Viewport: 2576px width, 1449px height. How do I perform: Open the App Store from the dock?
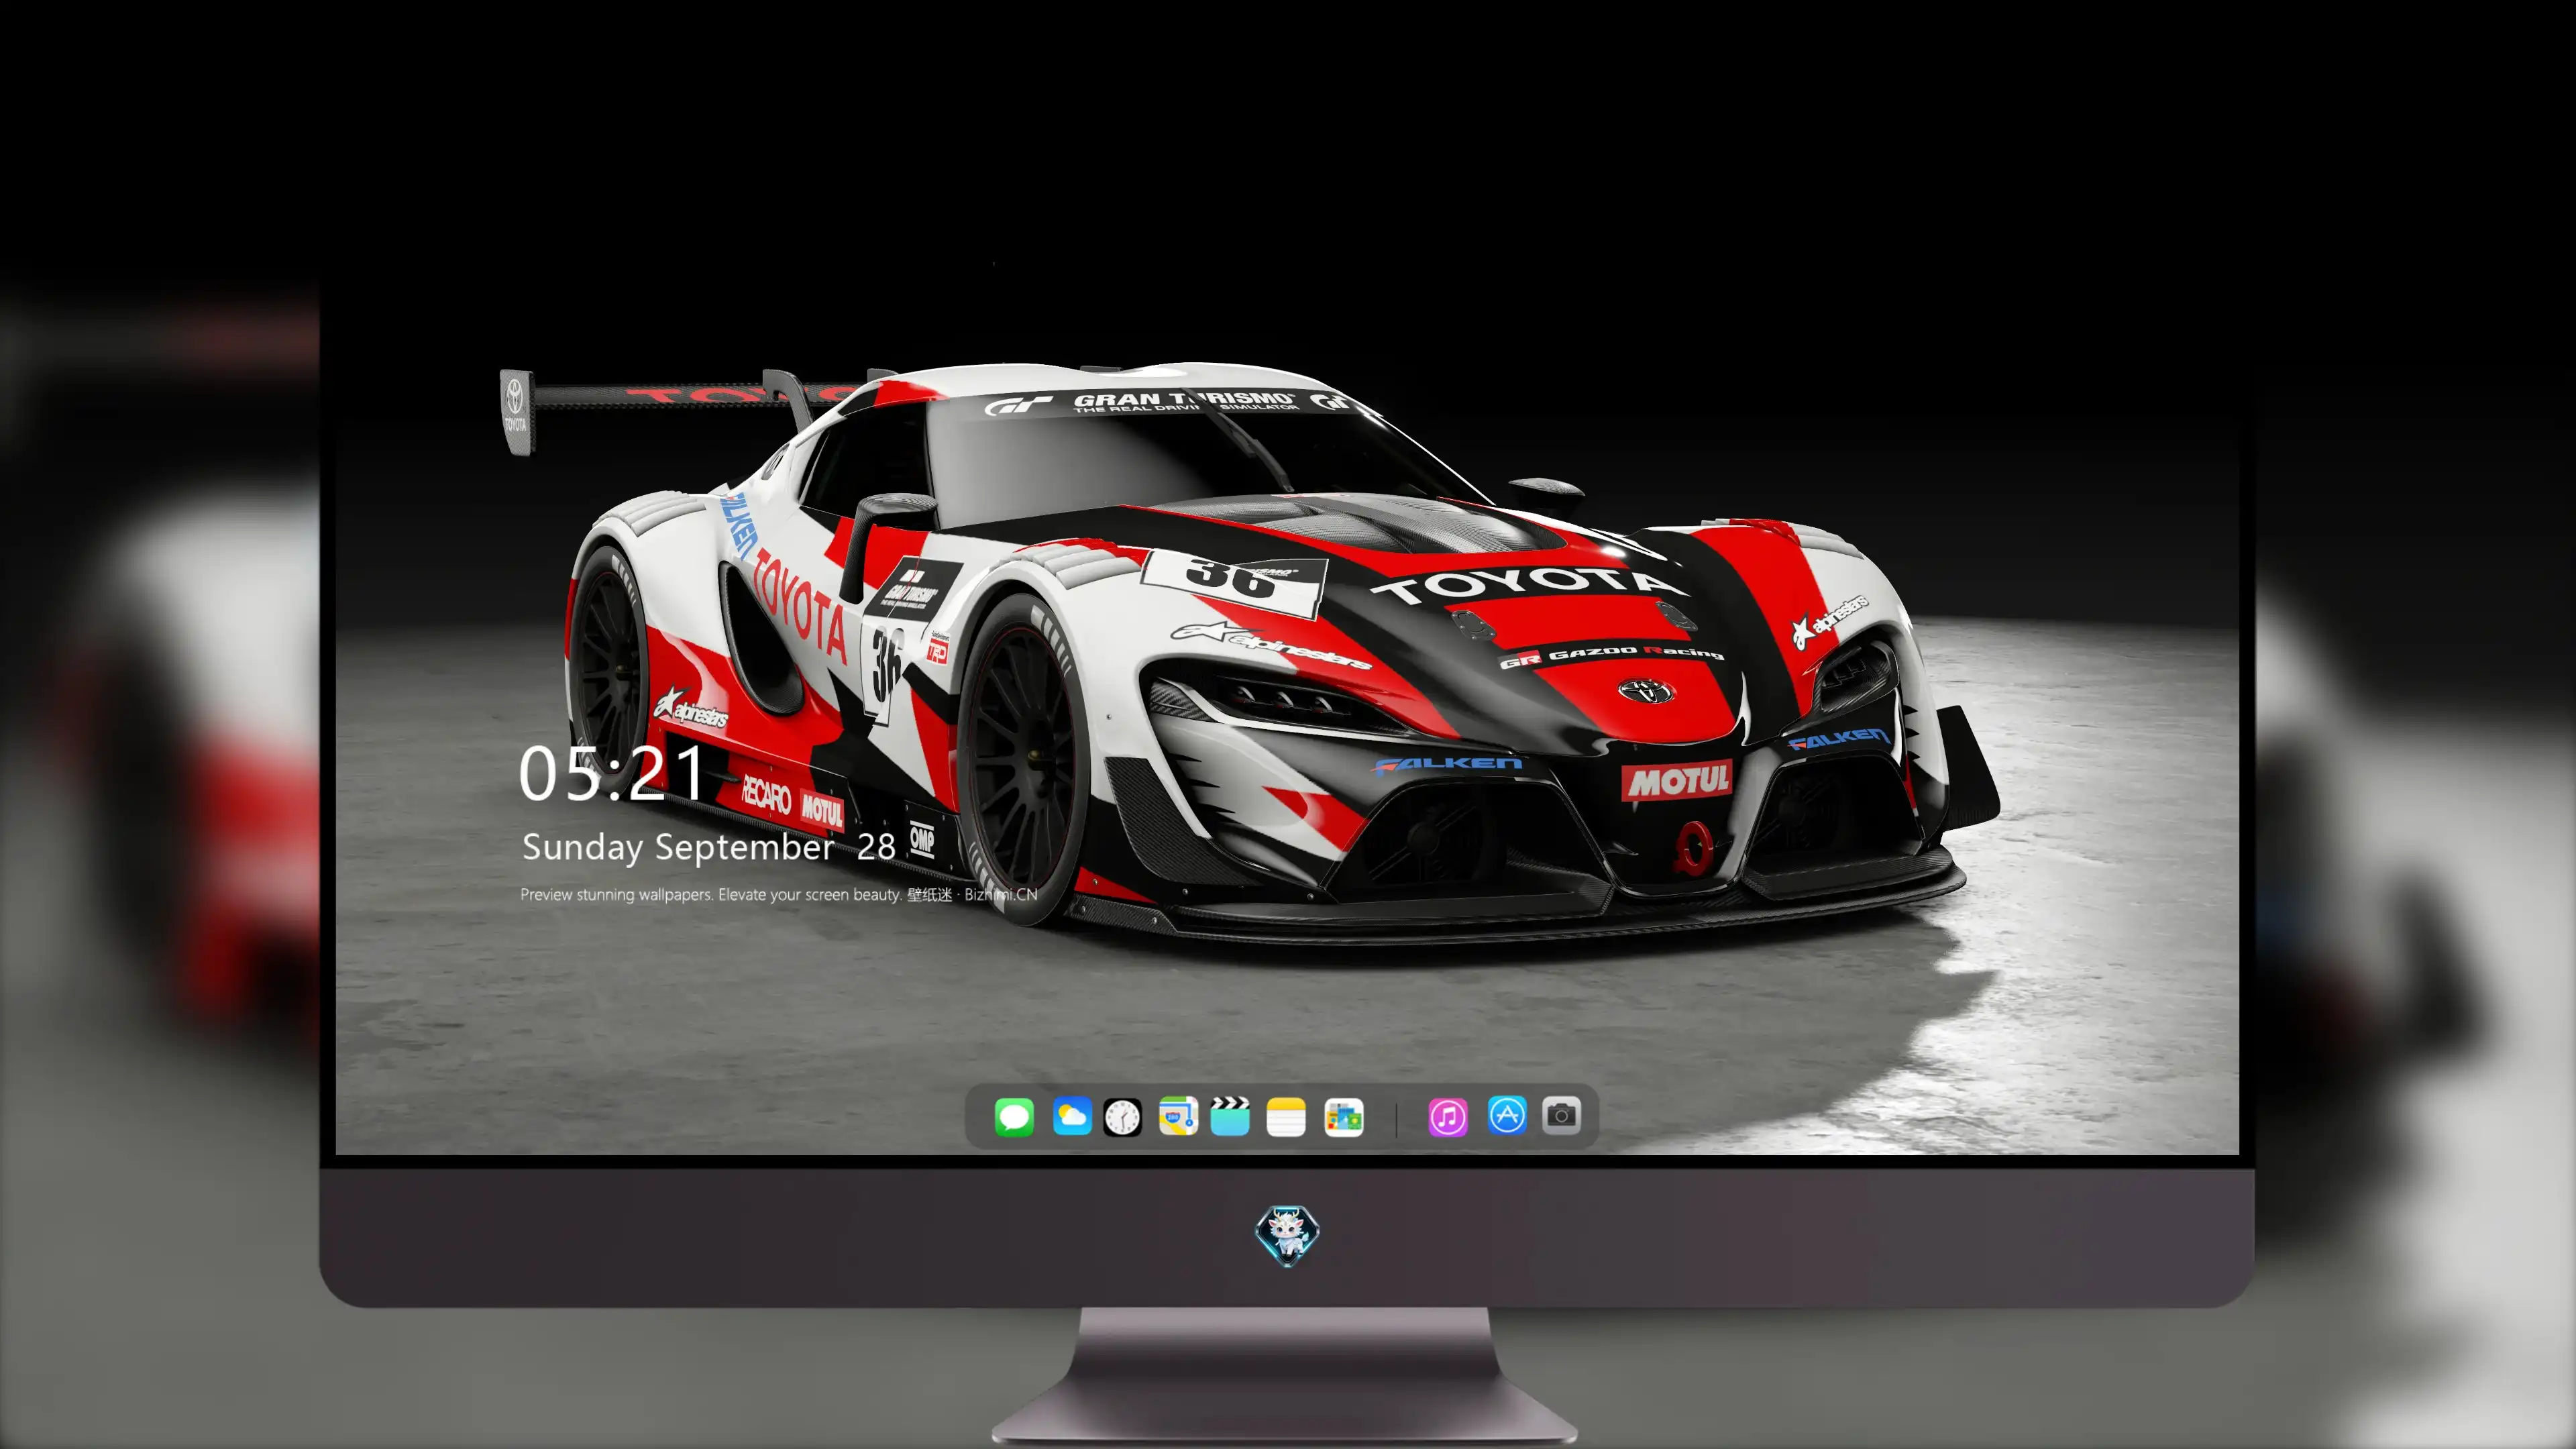tap(1507, 1116)
